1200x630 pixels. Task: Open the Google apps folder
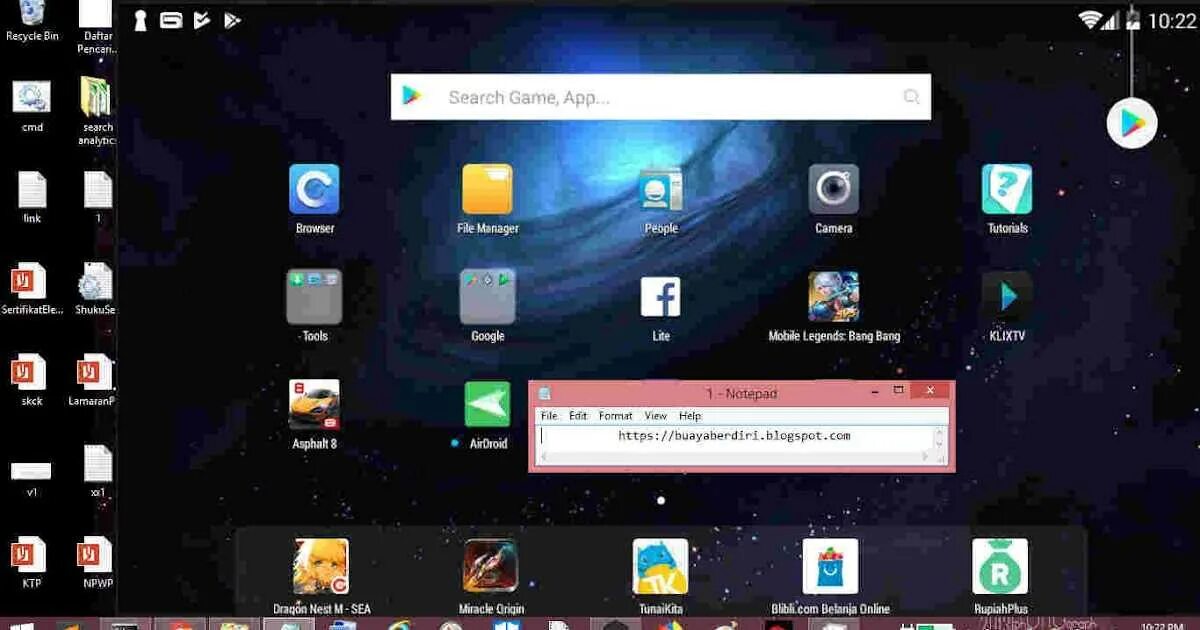[487, 296]
